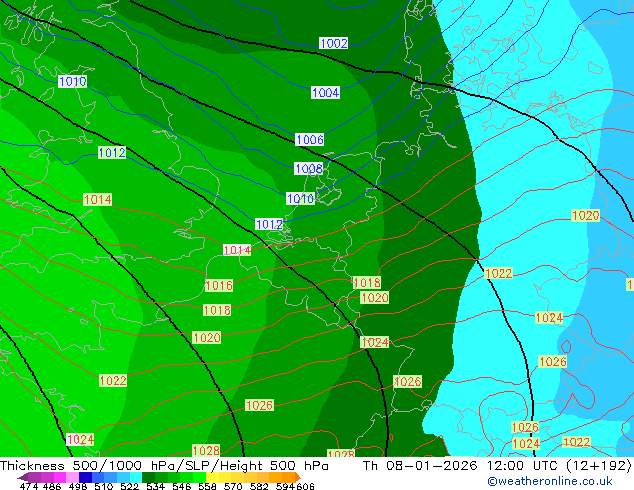Screen dimensions: 634x490
Task: Select the blue 1008 pressure label
Action: [309, 168]
